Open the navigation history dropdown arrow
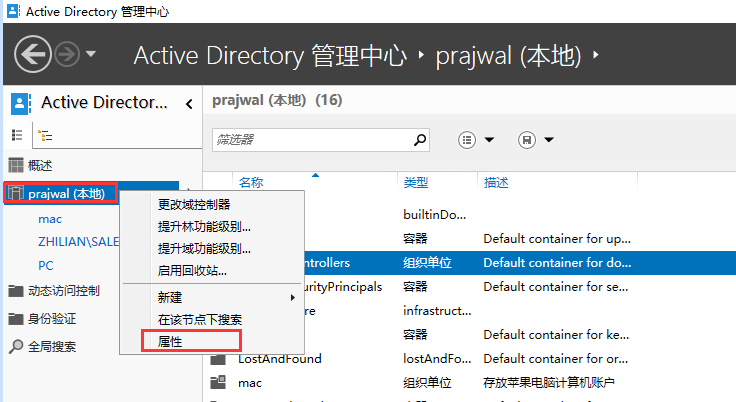736x402 pixels. click(91, 54)
